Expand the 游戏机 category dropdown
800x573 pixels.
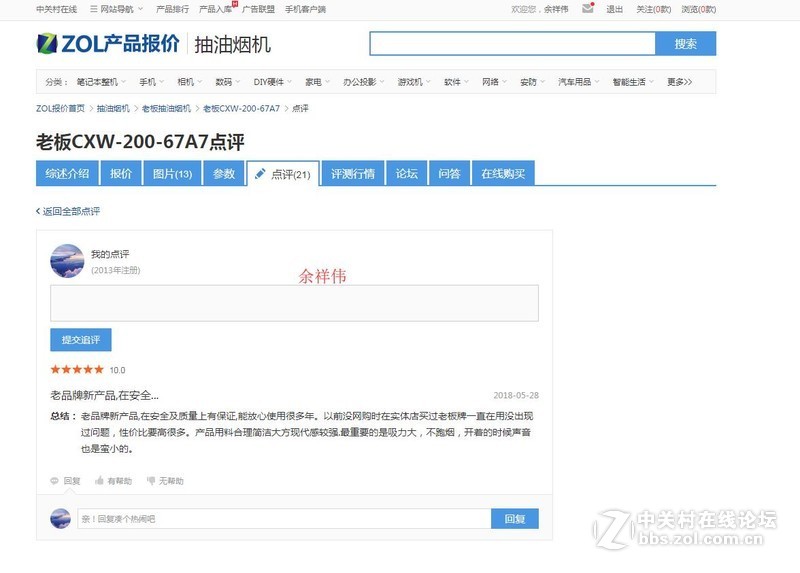tap(414, 82)
